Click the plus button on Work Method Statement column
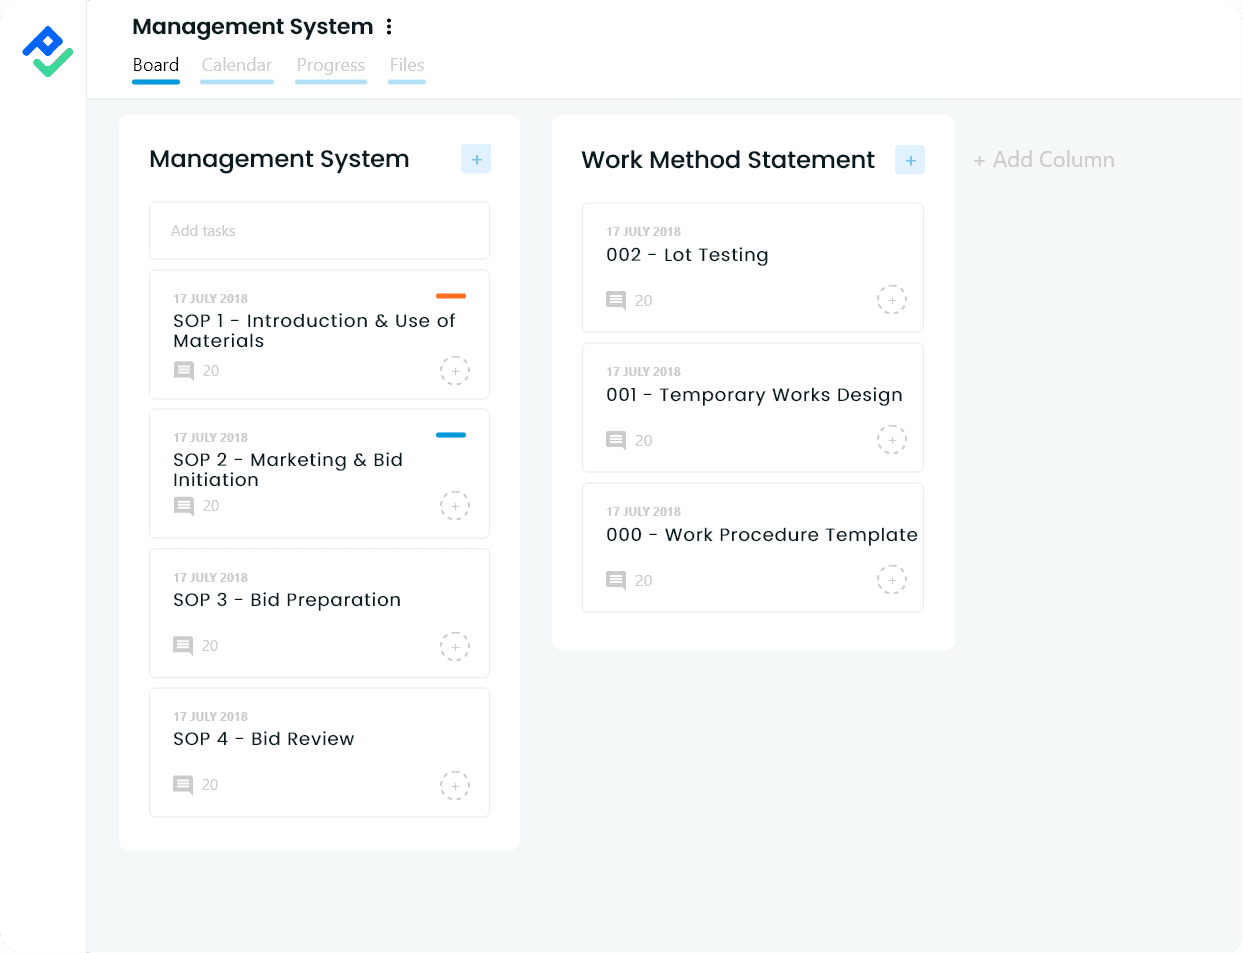 910,160
